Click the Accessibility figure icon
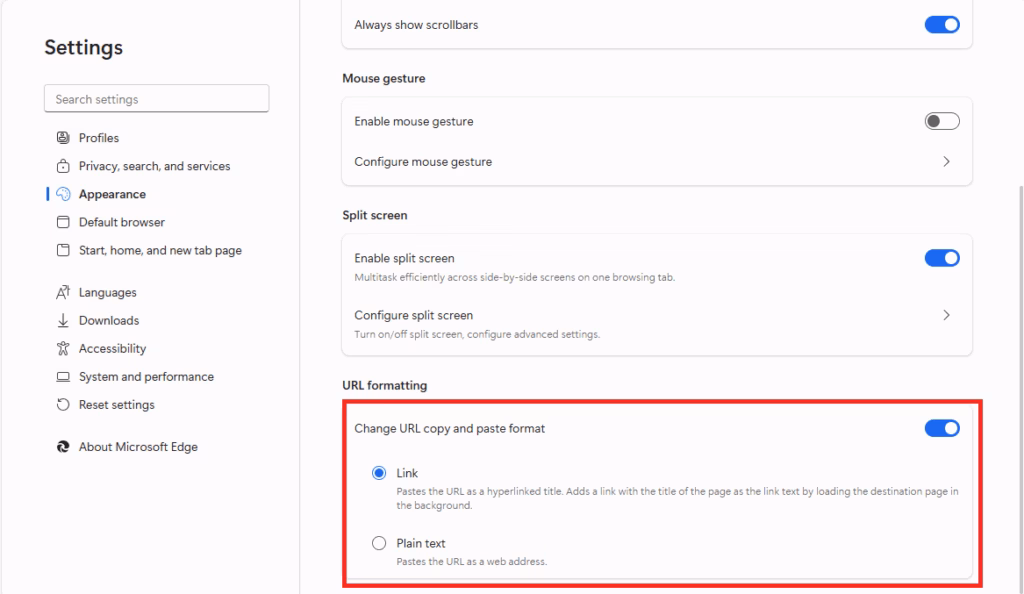The height and width of the screenshot is (594, 1024). click(x=63, y=349)
